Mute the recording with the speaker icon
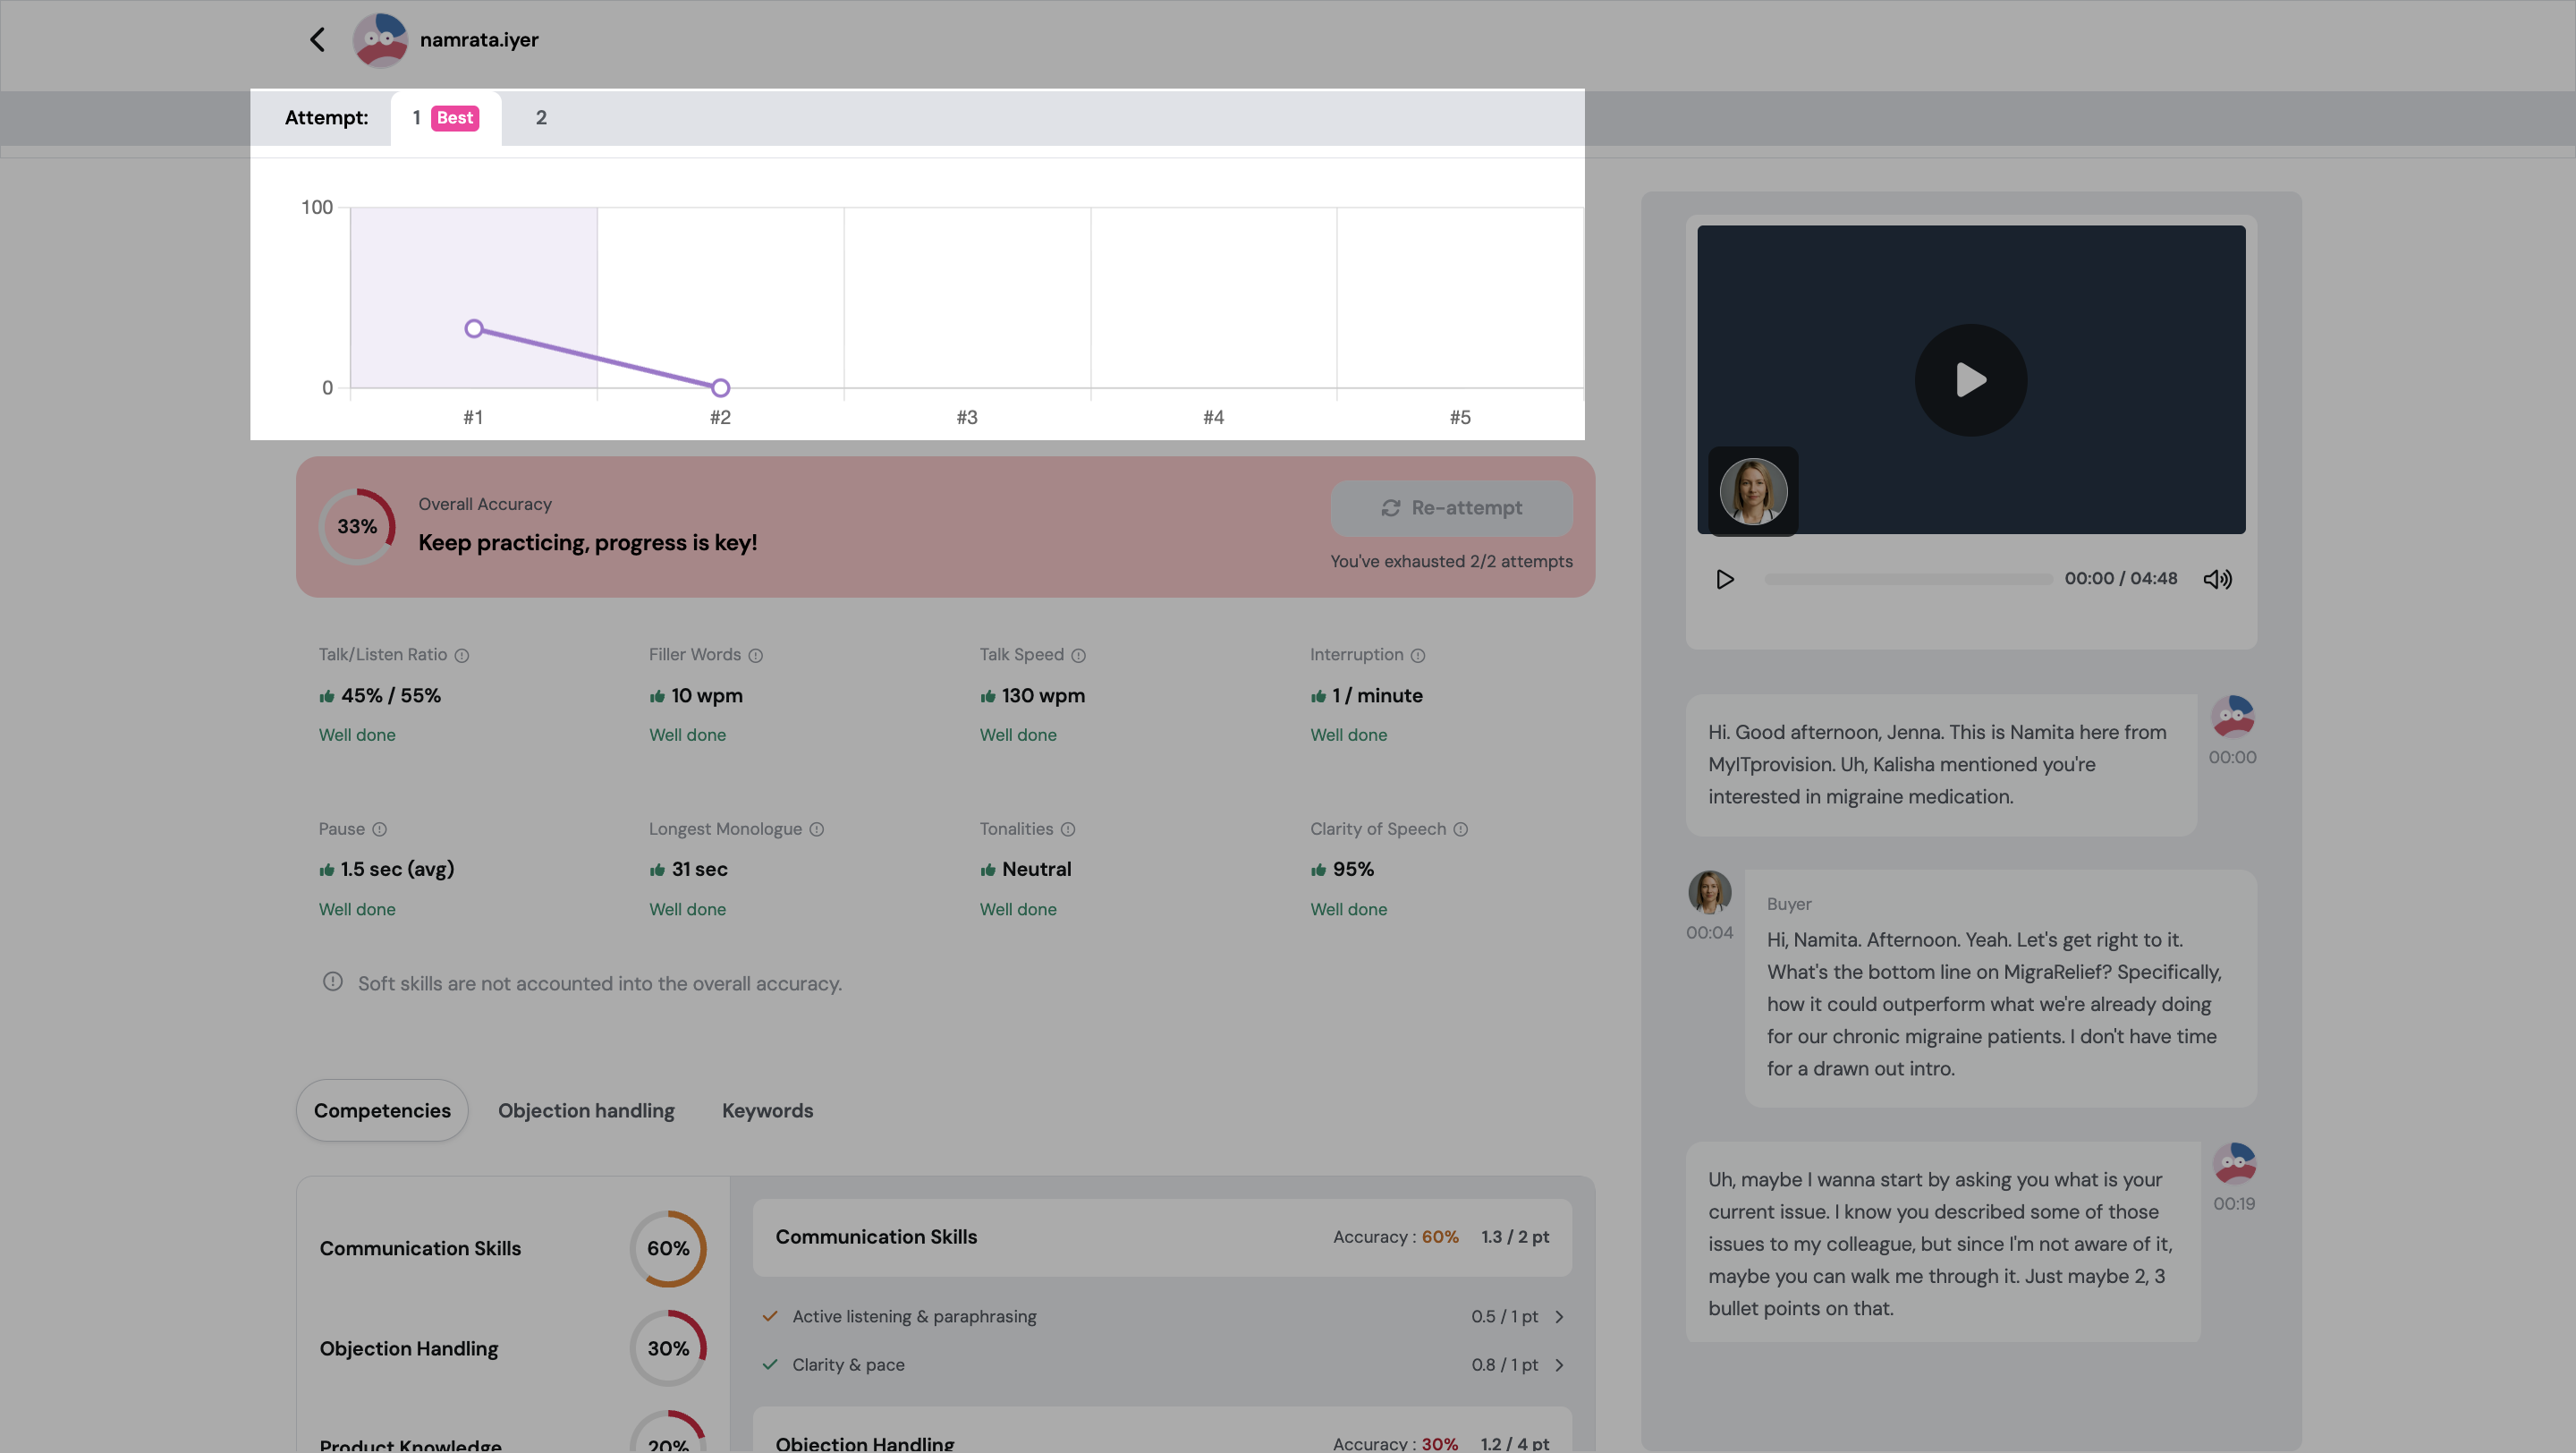 point(2217,579)
